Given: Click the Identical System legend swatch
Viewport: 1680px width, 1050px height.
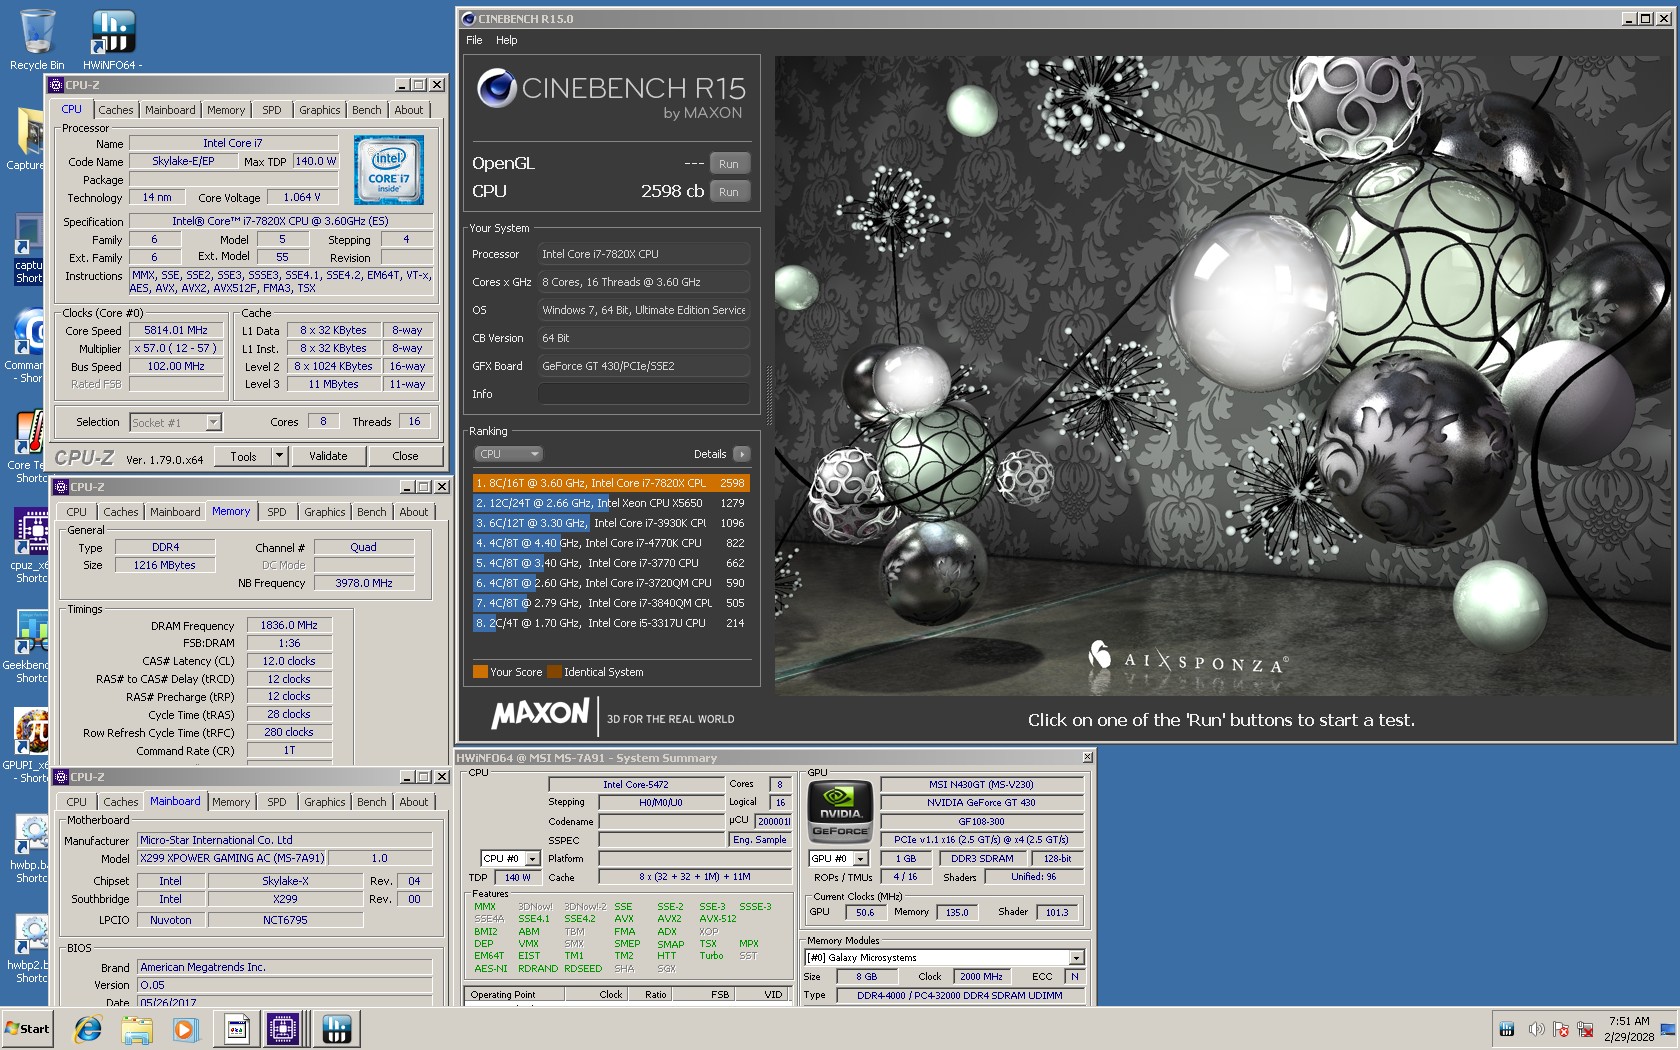Looking at the screenshot, I should pyautogui.click(x=554, y=672).
